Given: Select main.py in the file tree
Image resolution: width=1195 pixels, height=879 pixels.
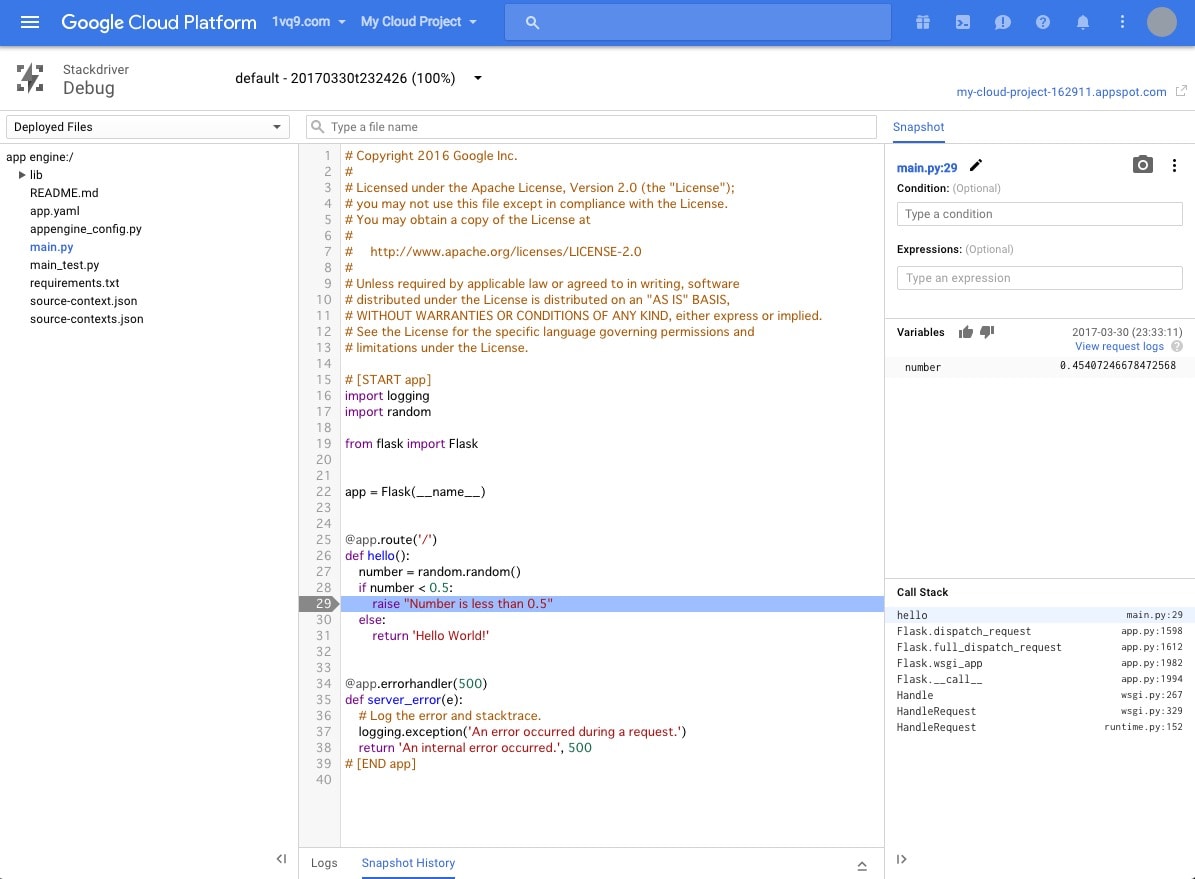Looking at the screenshot, I should pos(52,247).
